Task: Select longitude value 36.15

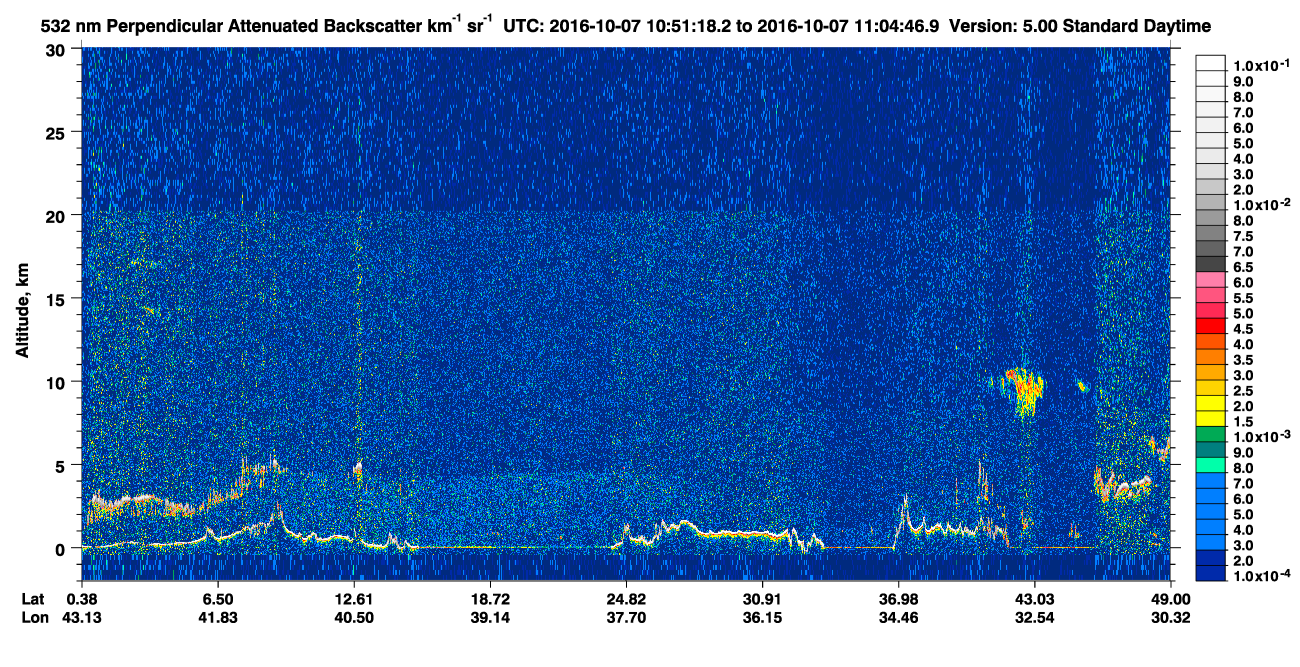Action: coord(762,617)
